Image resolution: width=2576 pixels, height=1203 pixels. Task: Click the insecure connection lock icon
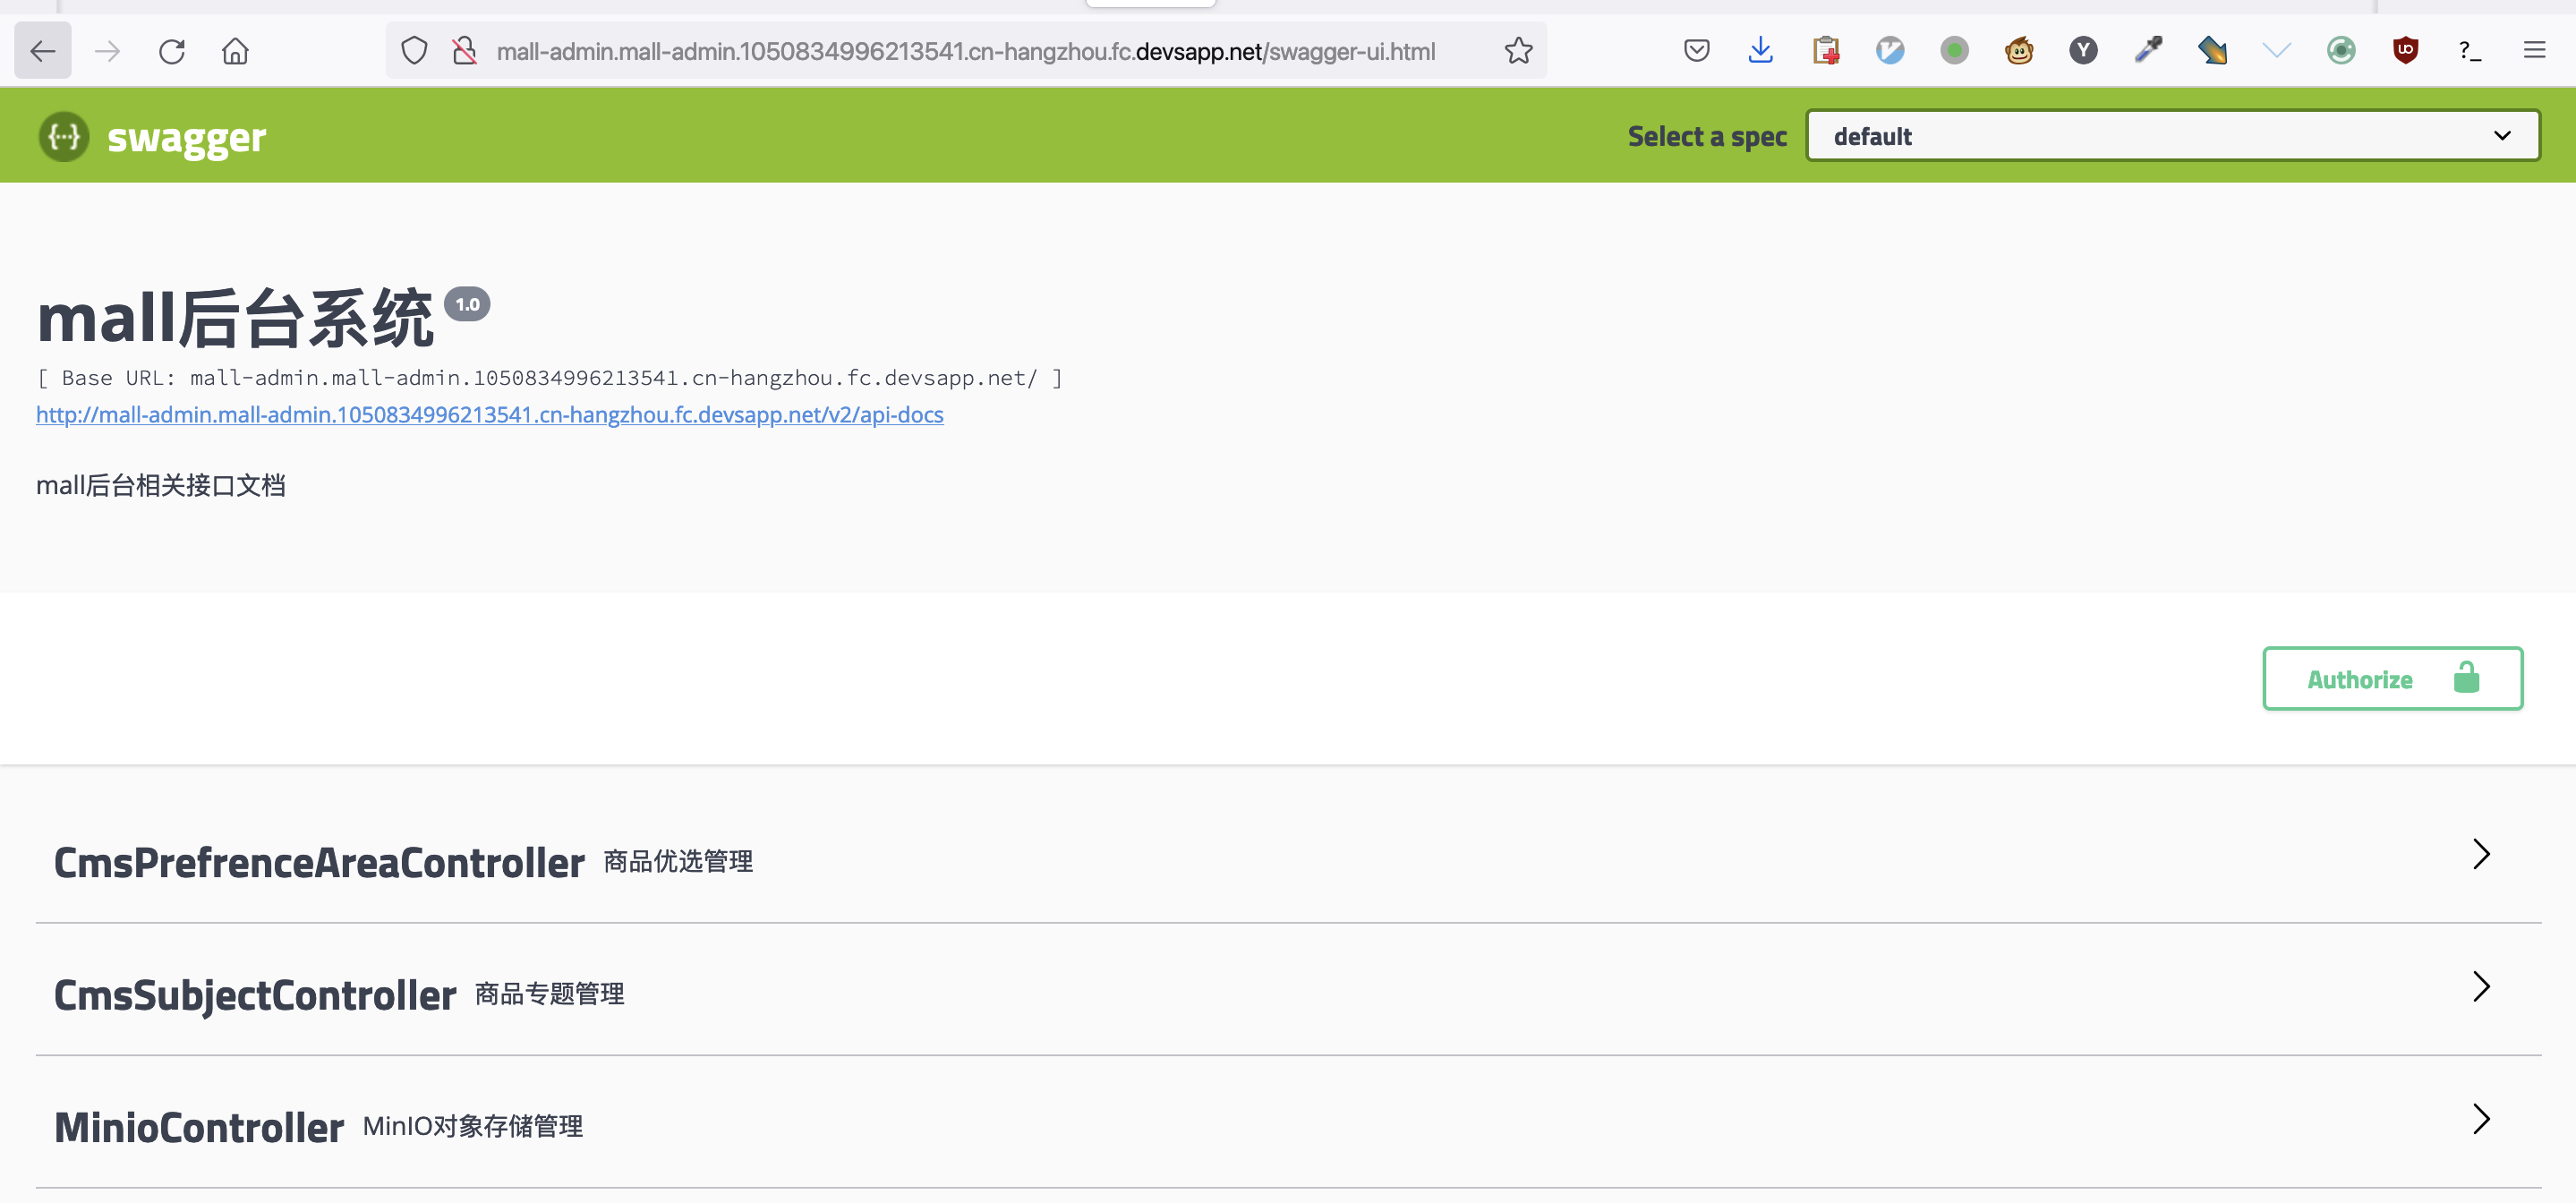464,51
